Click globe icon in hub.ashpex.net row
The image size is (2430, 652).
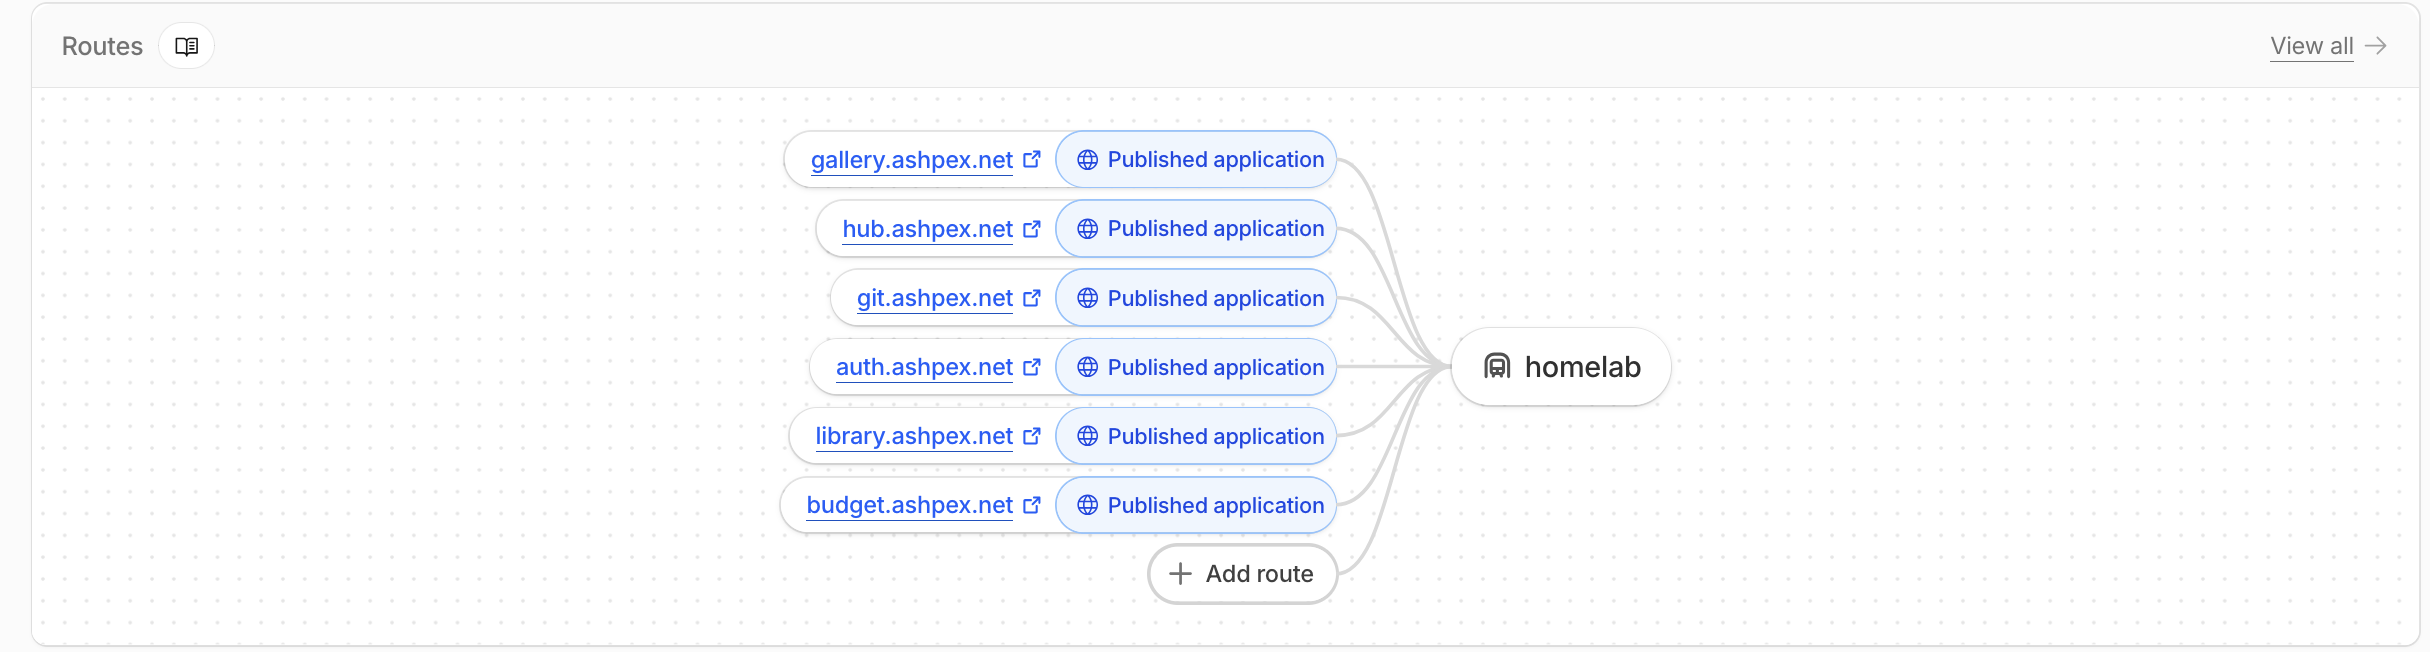point(1087,229)
